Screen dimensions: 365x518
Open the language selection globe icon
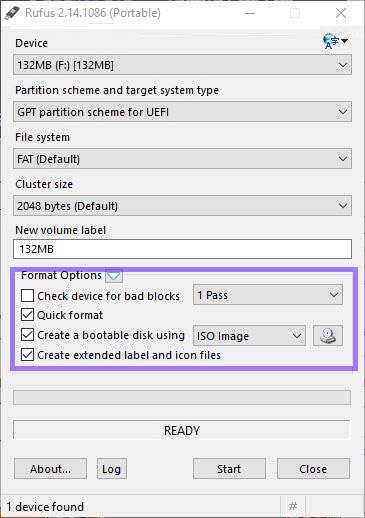pyautogui.click(x=335, y=41)
